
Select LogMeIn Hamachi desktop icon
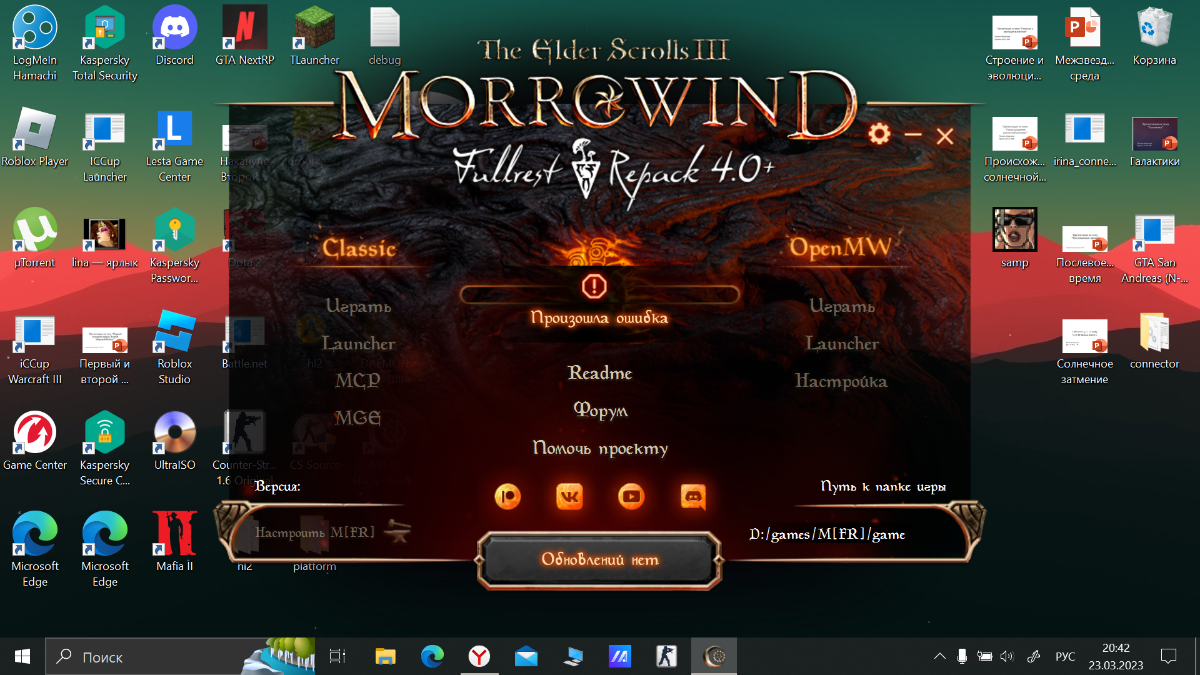pyautogui.click(x=35, y=42)
